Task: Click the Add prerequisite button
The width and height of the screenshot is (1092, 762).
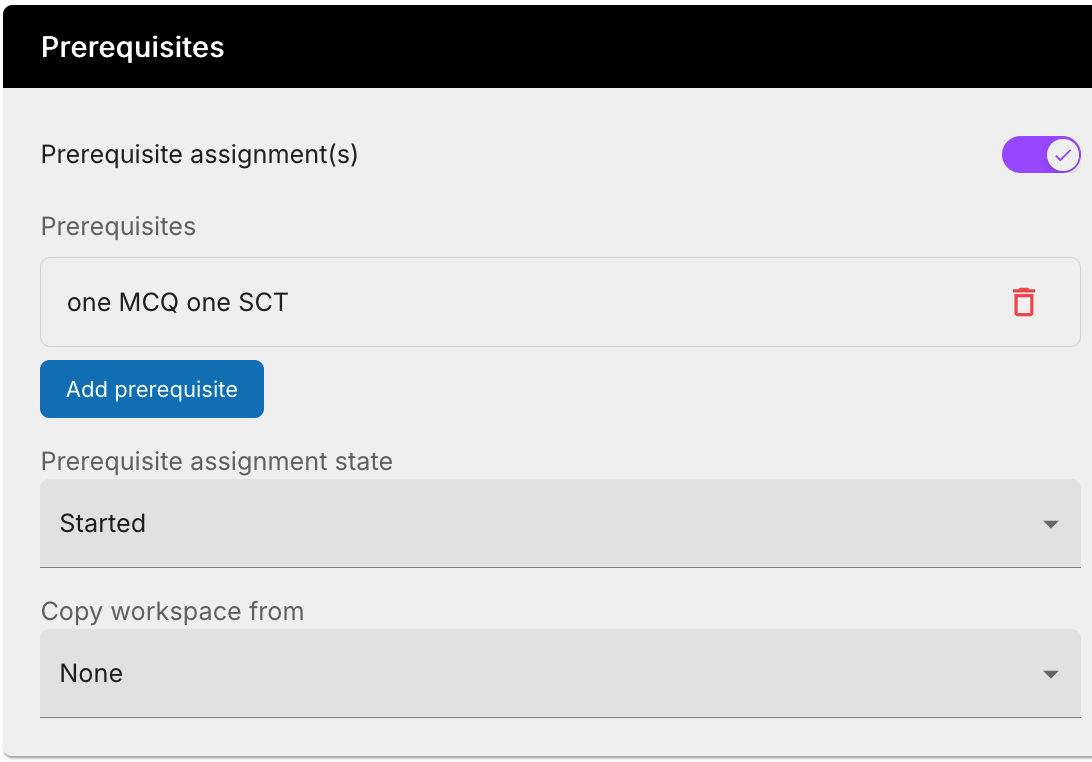Action: (x=152, y=389)
